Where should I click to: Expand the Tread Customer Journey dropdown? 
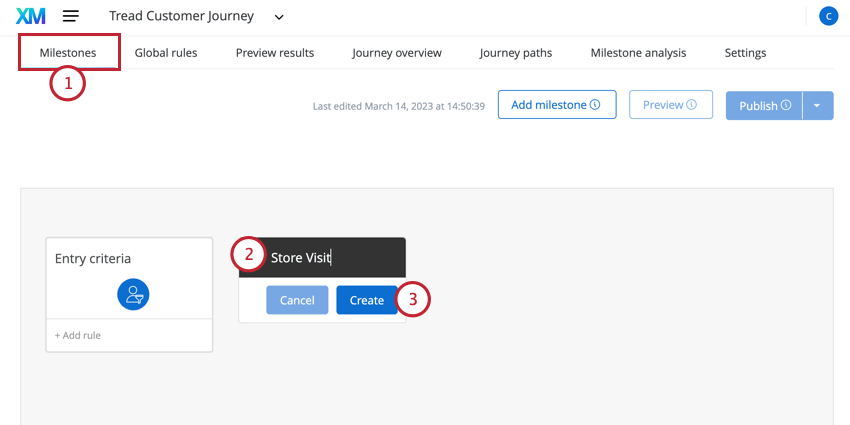coord(279,17)
